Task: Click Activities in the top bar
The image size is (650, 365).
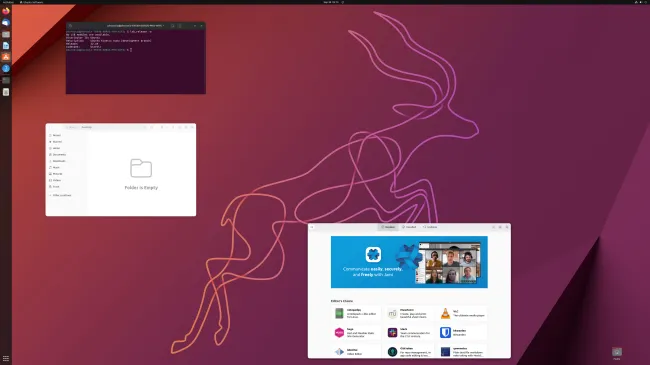Action: point(8,2)
